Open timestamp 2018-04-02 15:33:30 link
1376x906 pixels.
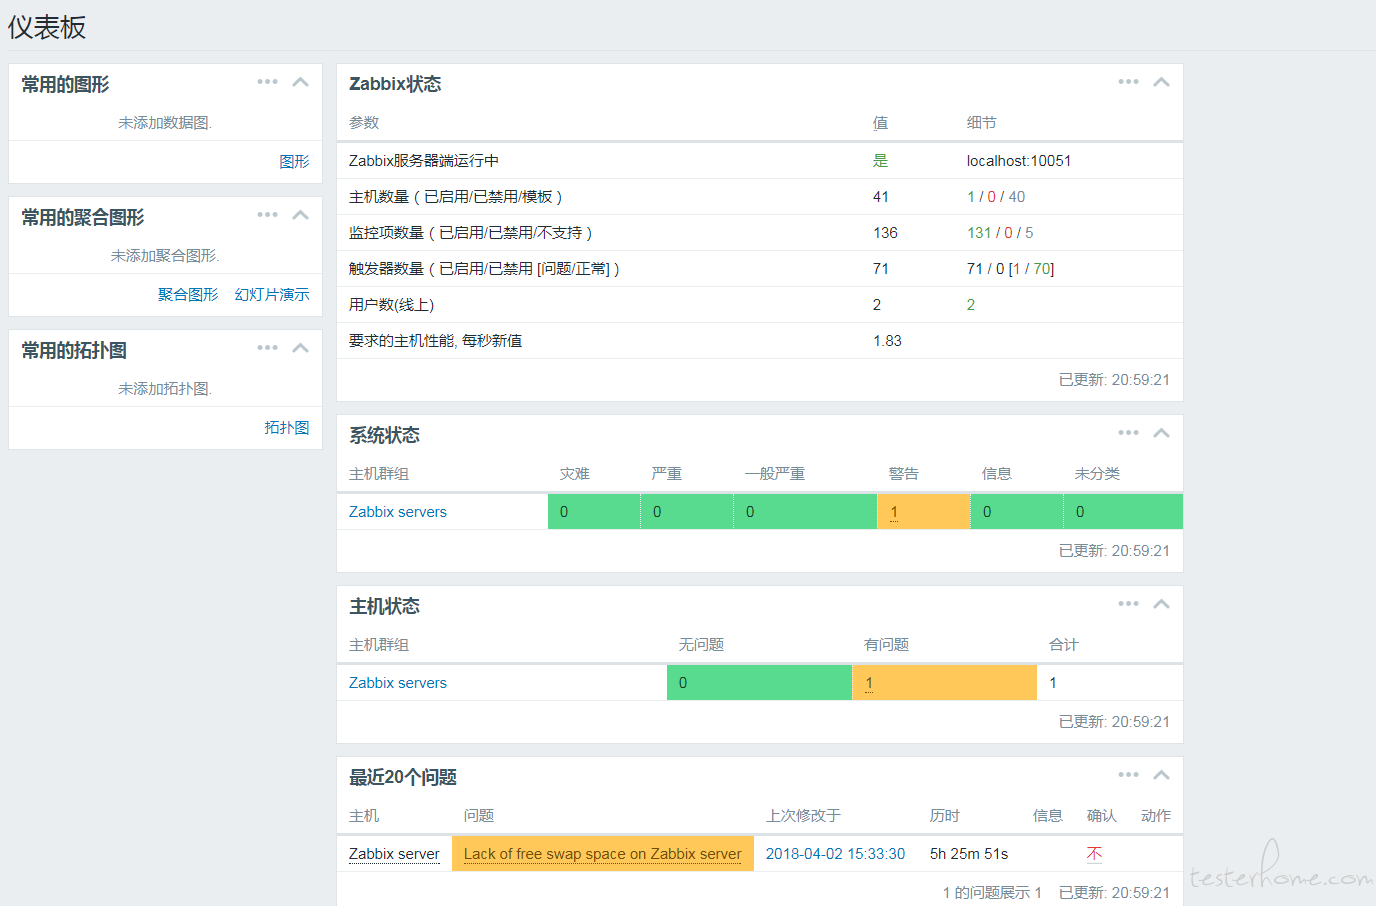coord(835,854)
